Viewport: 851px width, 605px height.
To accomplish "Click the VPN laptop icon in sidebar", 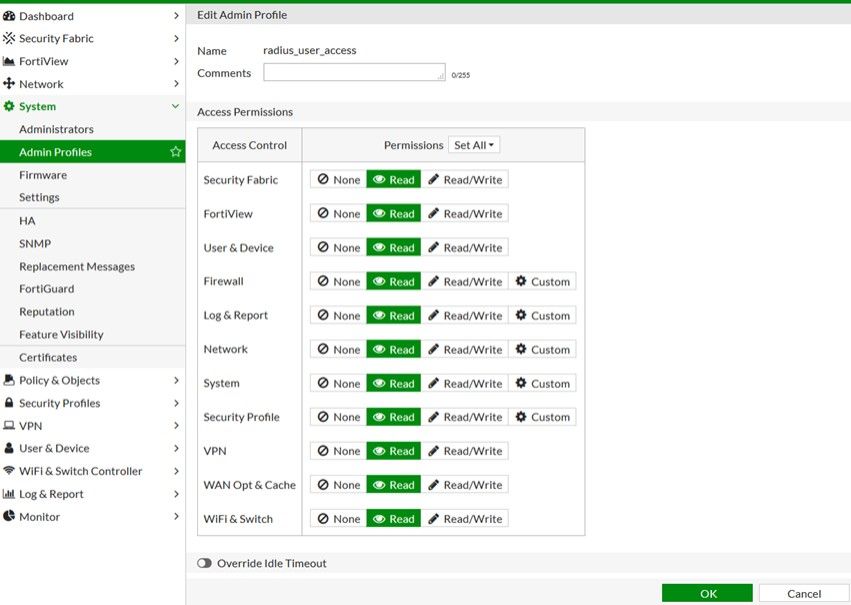I will click(x=9, y=425).
